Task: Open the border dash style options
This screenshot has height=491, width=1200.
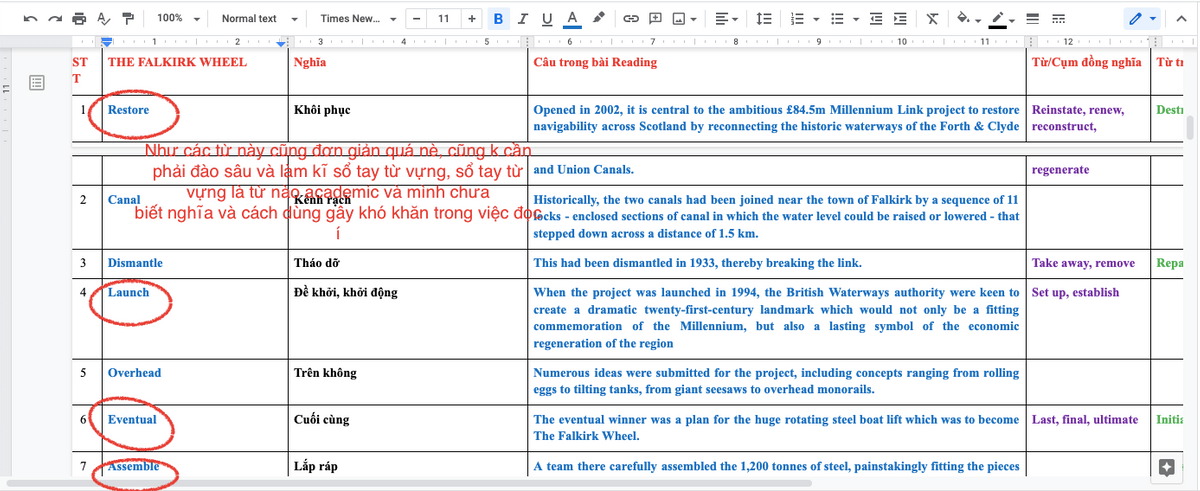Action: coord(1058,18)
